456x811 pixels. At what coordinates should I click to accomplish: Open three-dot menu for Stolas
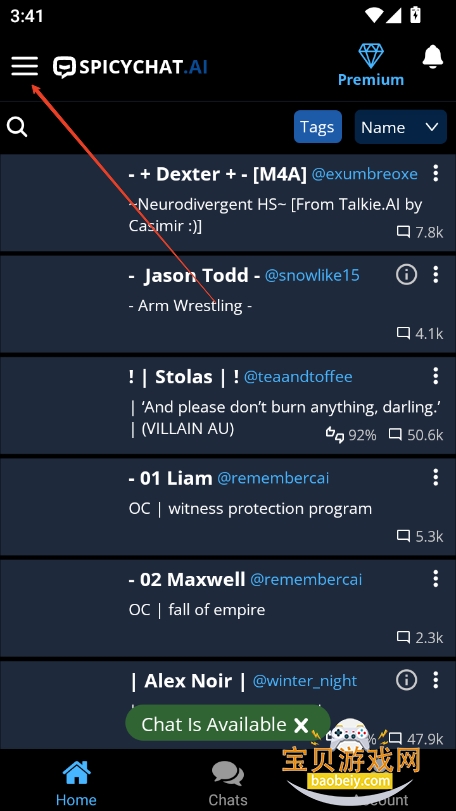click(436, 376)
